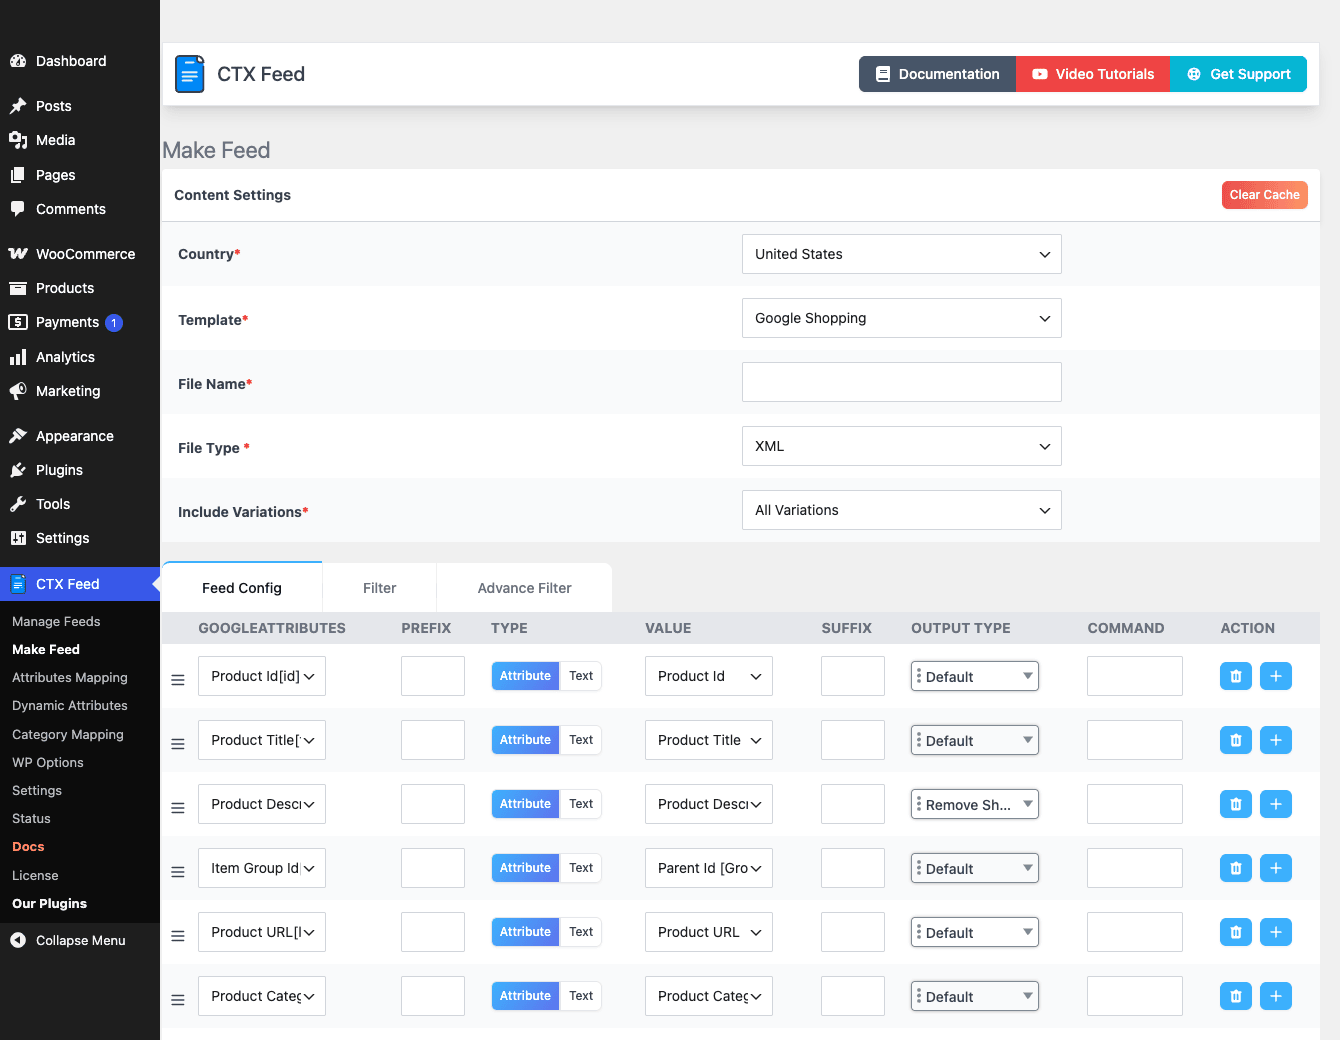Click the Get Support button
Screen dimensions: 1340x1040
tap(1238, 74)
